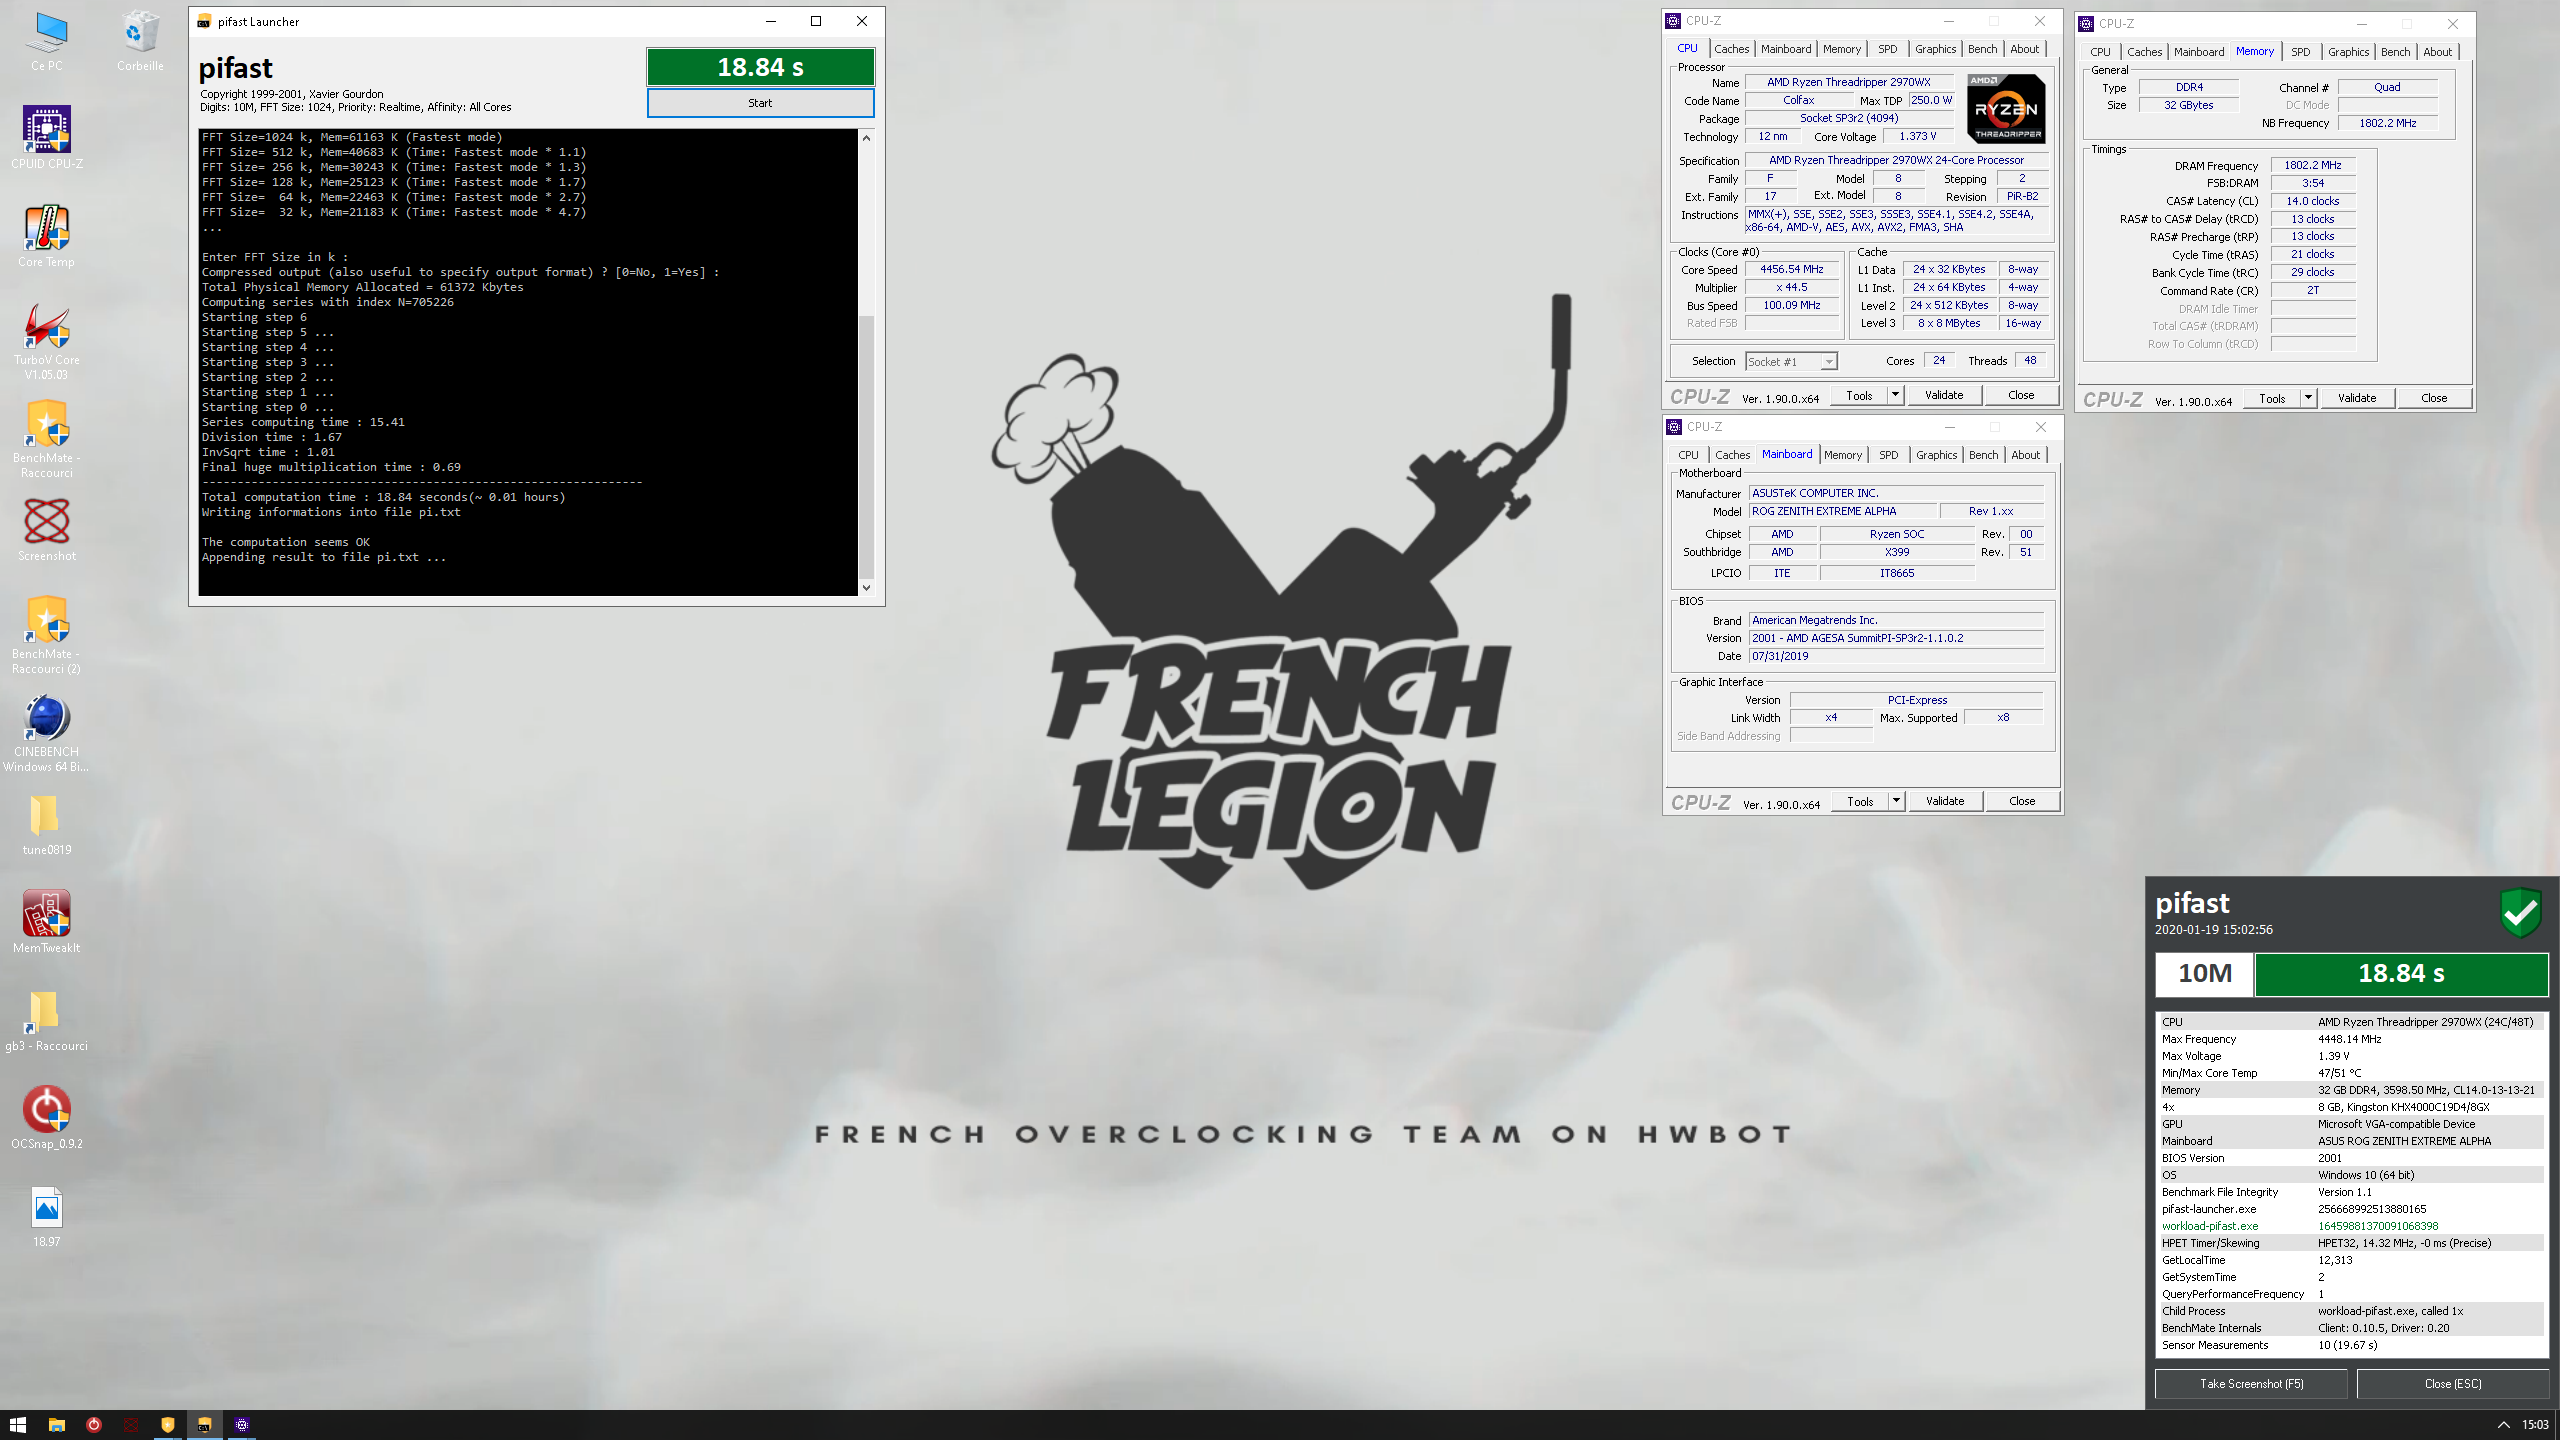This screenshot has height=1440, width=2560.
Task: Click Validate in the CPU tab window
Action: click(x=1944, y=395)
